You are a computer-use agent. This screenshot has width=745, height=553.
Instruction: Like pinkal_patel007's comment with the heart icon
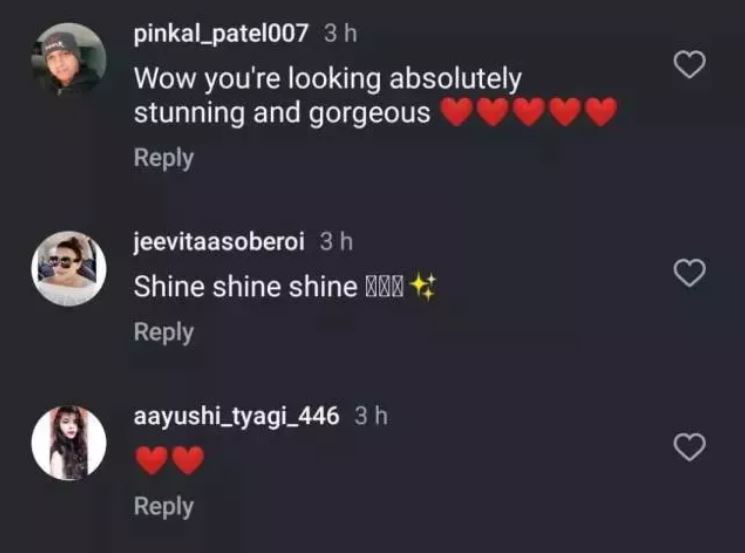point(690,65)
